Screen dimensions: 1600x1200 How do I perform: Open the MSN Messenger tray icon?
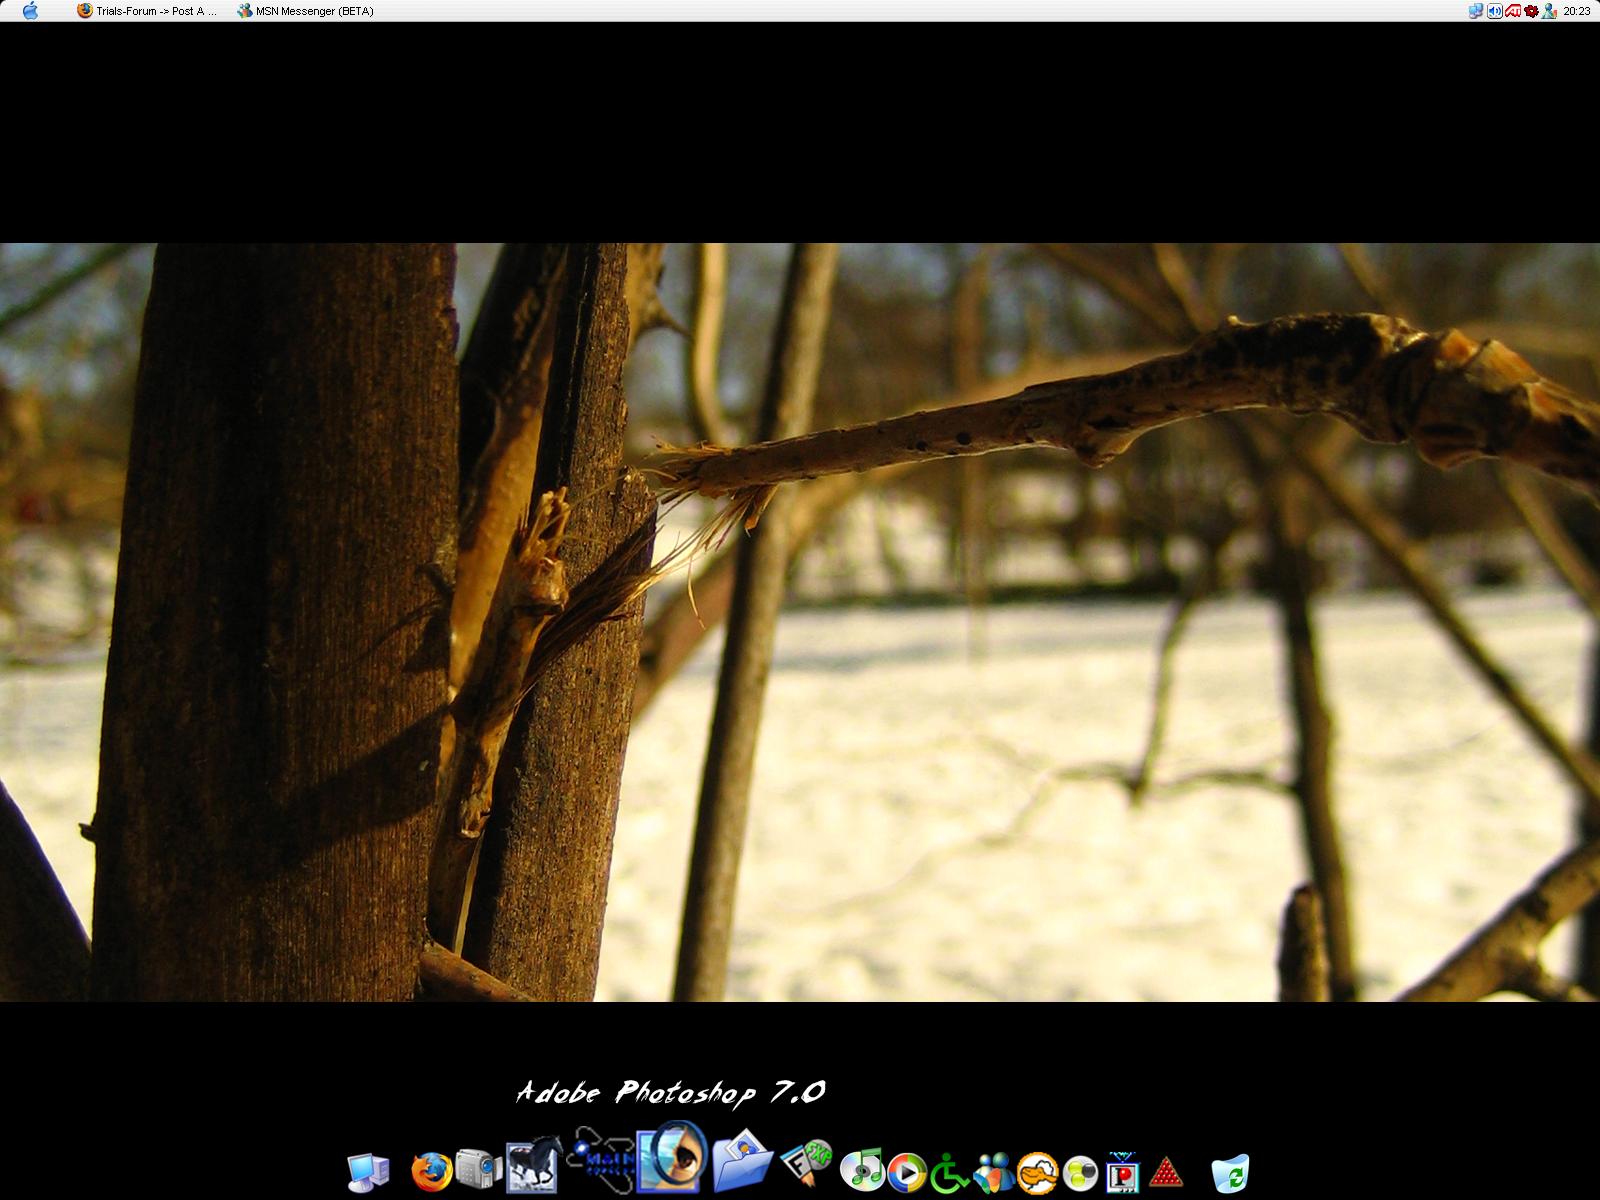(x=1549, y=11)
